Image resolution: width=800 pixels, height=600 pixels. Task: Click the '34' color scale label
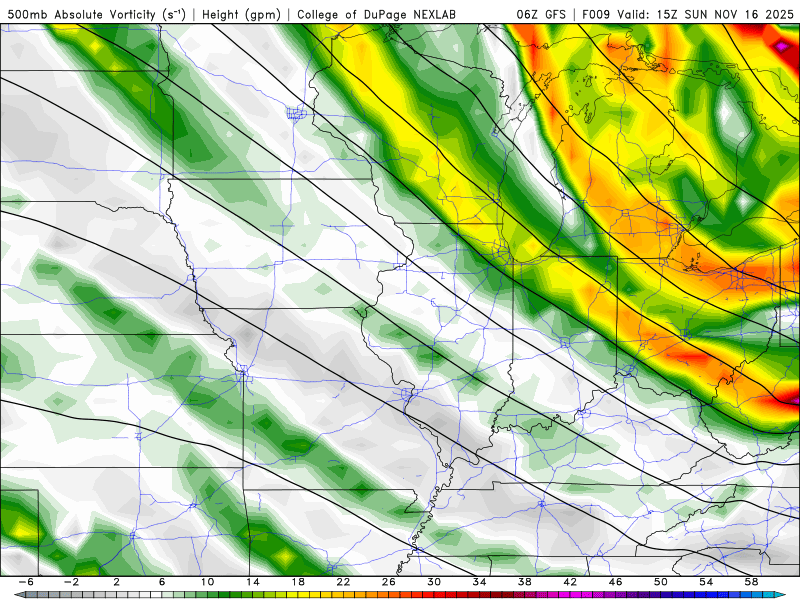point(480,582)
